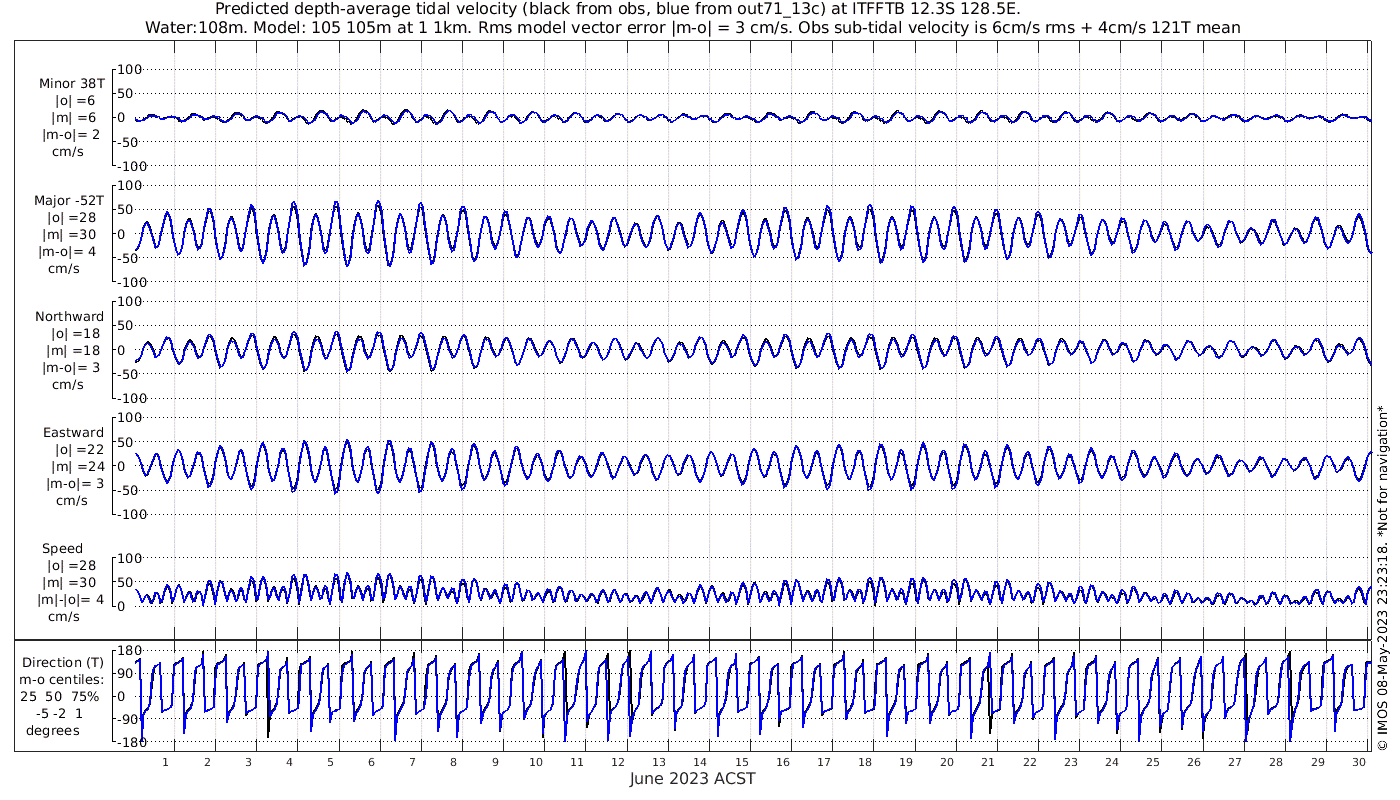Screen dimensions: 1400x800
Task: Click day '27' on the date axis
Action: 1235,761
